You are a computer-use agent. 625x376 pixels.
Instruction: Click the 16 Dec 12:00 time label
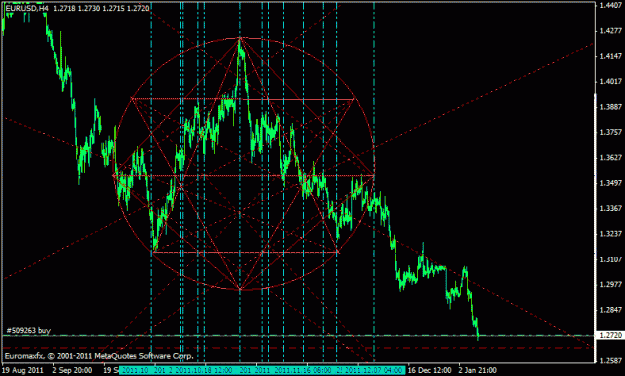pos(429,370)
